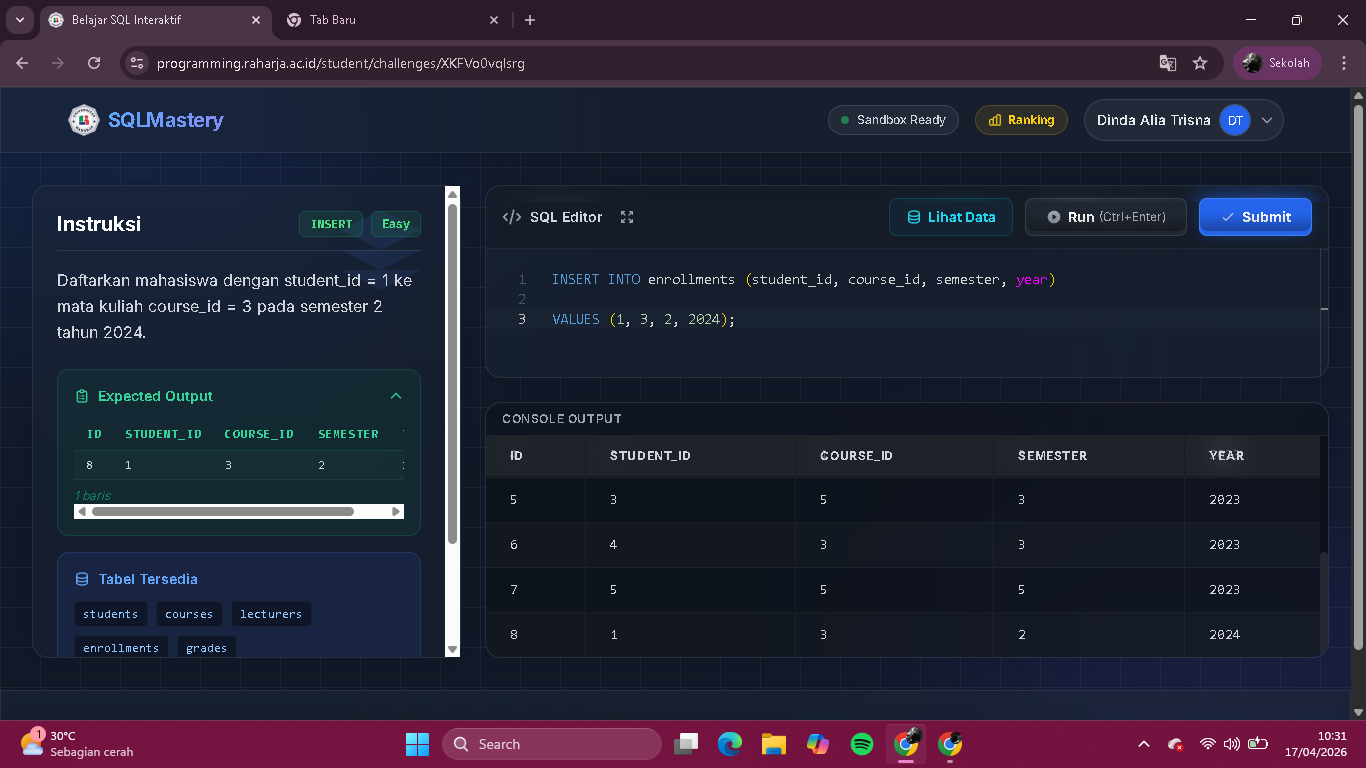
Task: Expand the SQL editor to fullscreen
Action: pos(627,217)
